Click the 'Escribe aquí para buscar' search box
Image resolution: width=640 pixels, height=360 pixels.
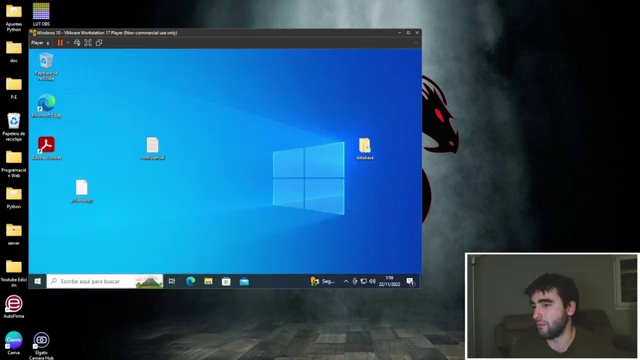pyautogui.click(x=104, y=281)
